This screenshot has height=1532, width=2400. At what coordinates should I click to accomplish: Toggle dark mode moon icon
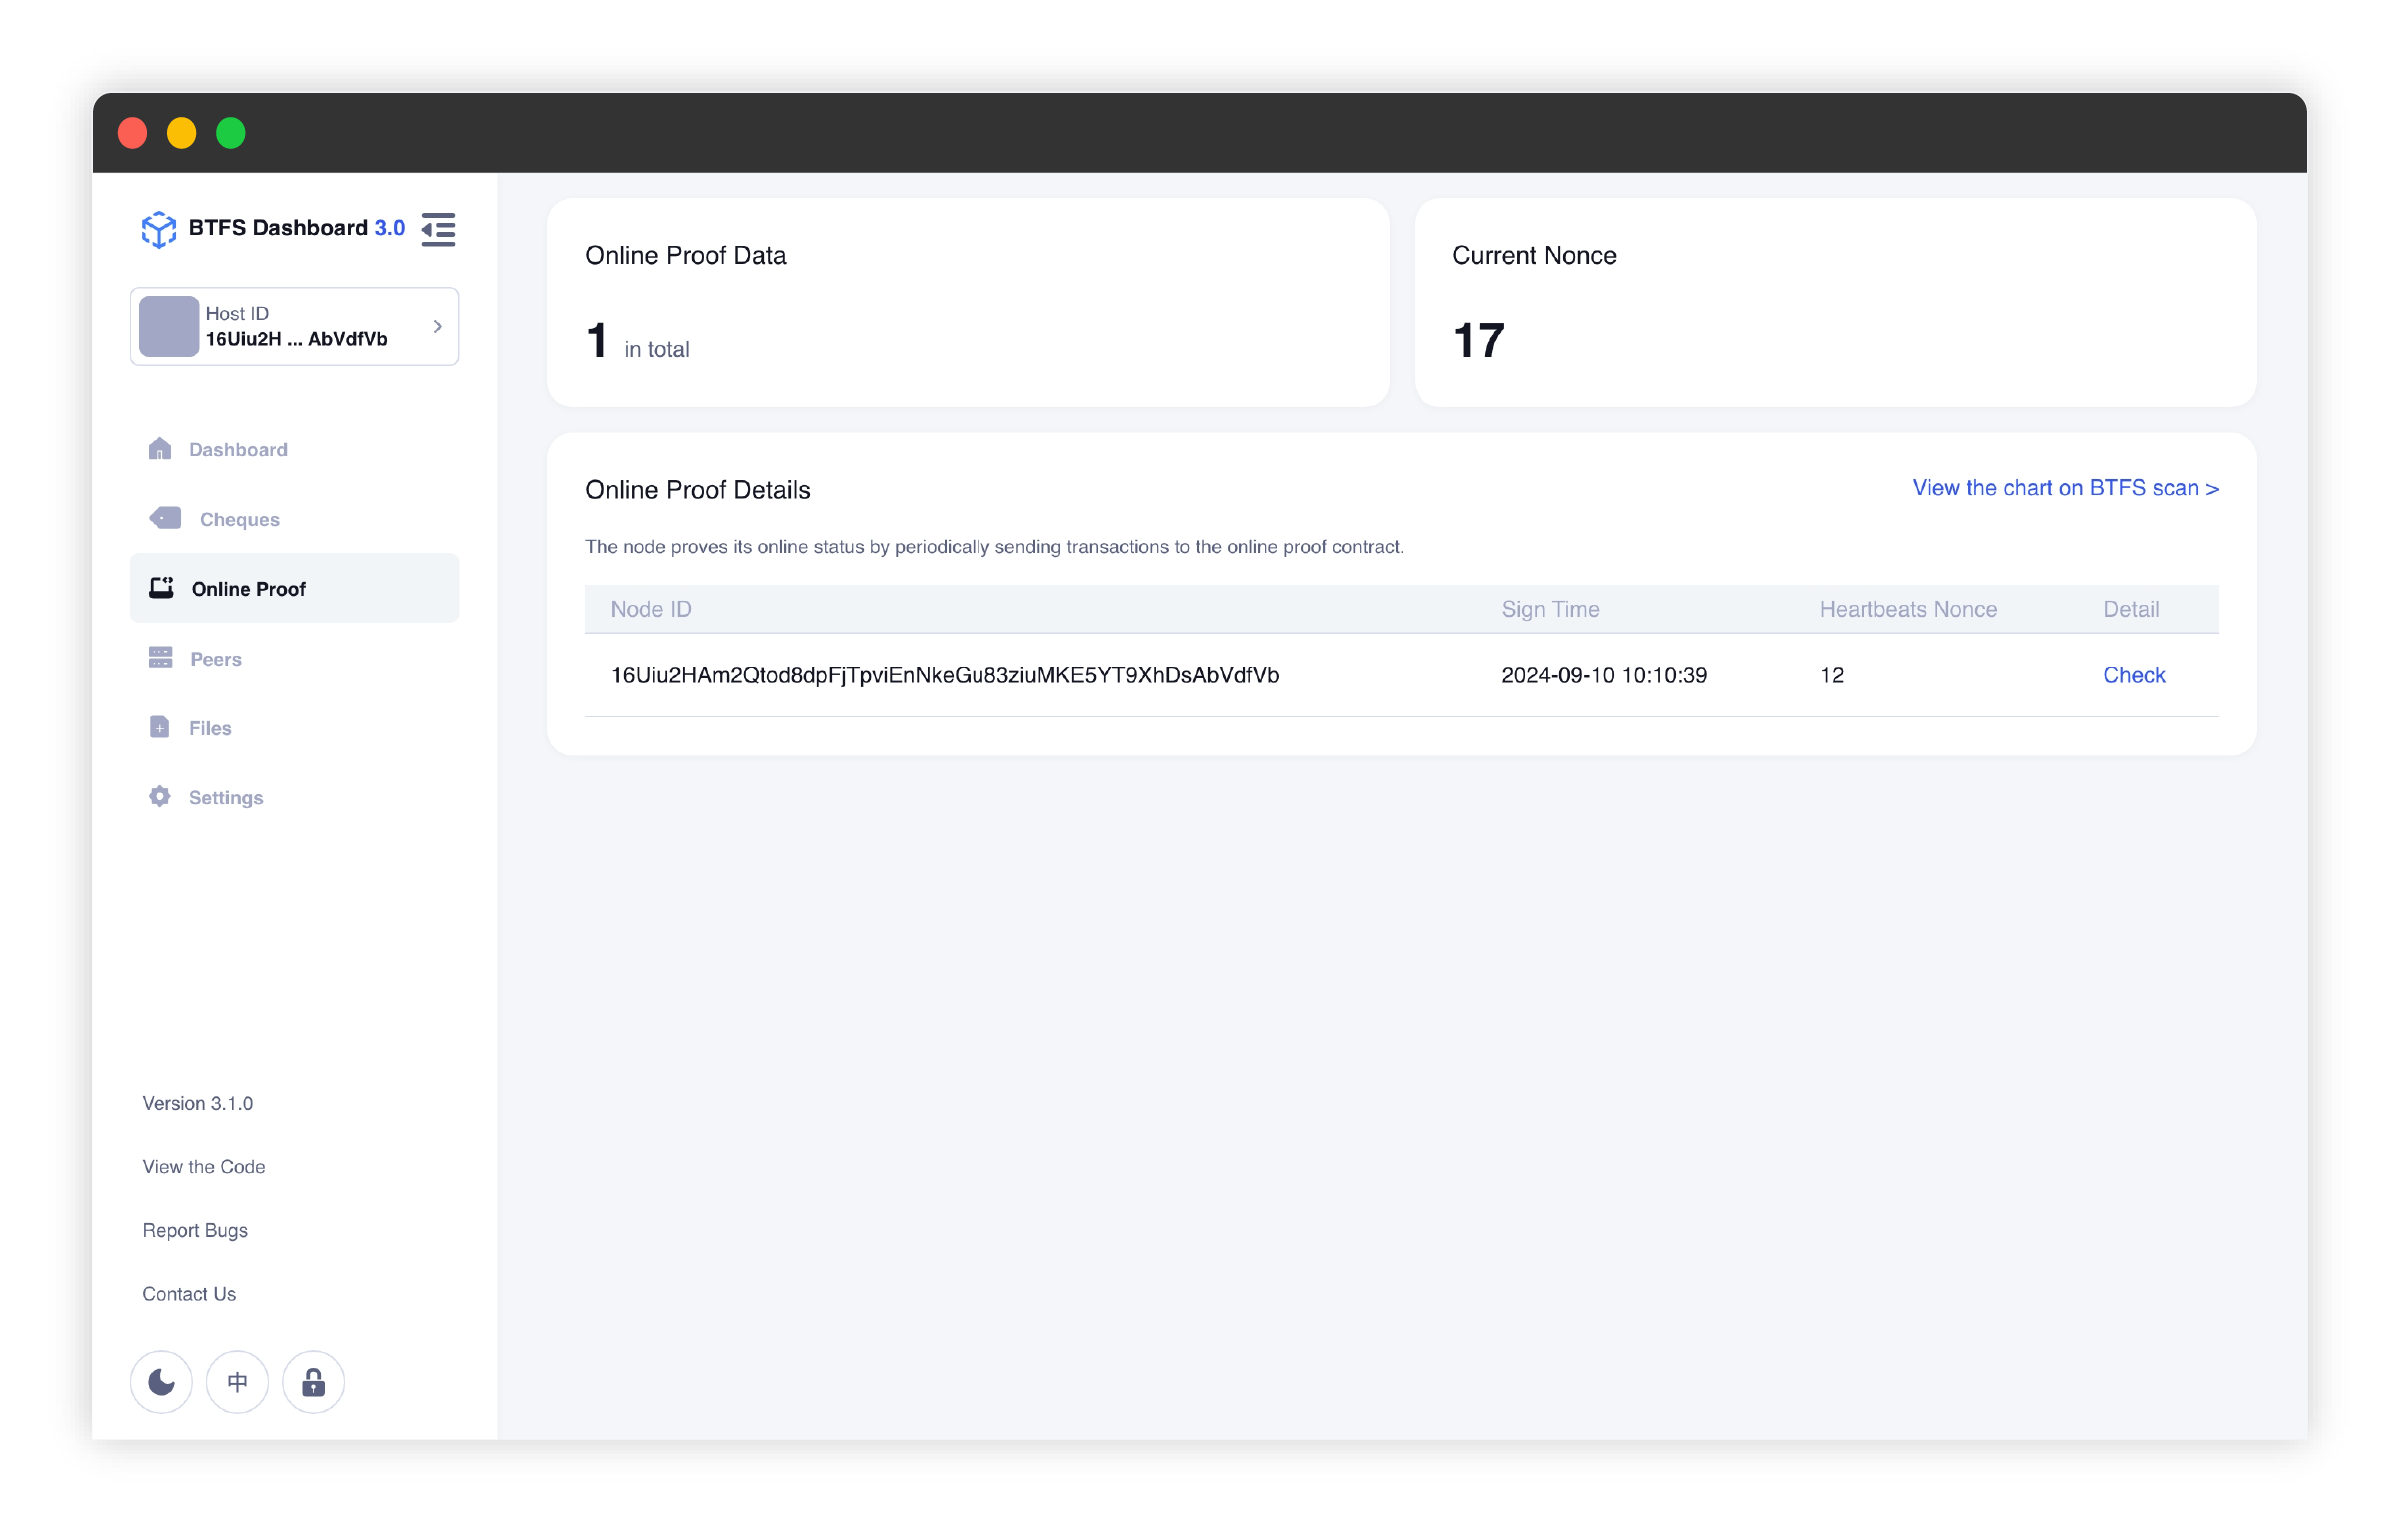[161, 1382]
